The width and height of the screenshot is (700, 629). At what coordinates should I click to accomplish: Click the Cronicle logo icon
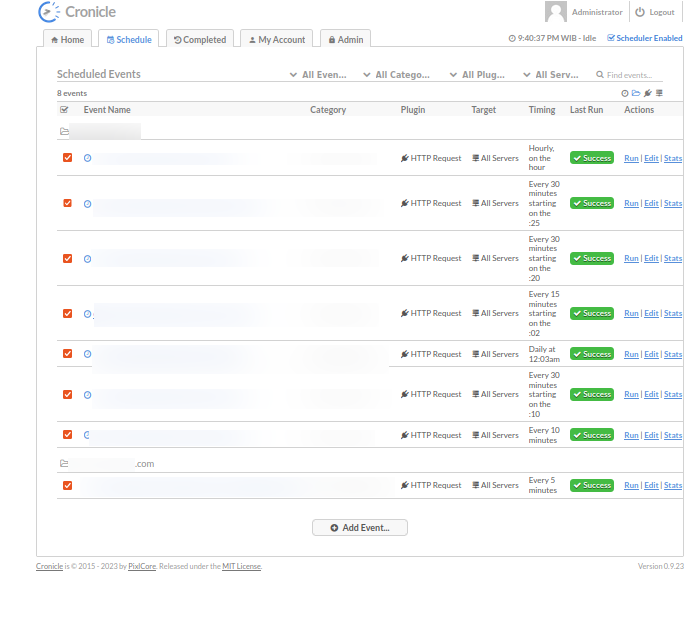pyautogui.click(x=48, y=12)
